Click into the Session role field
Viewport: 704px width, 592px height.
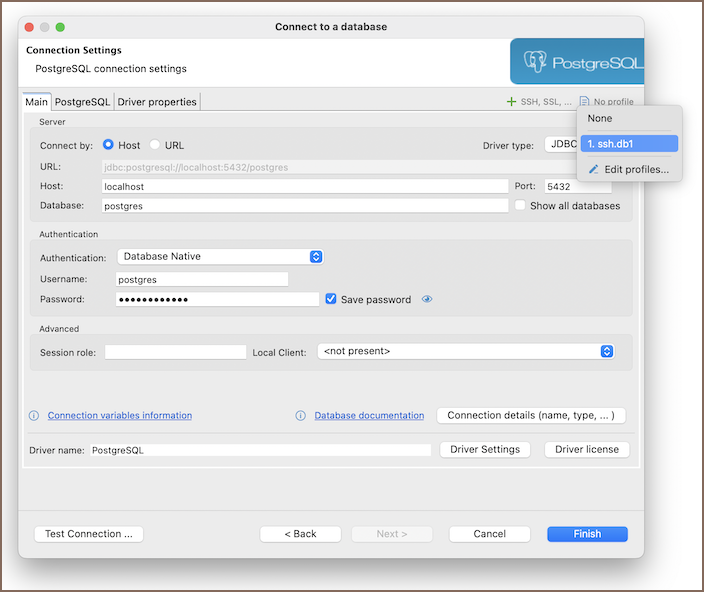point(175,352)
